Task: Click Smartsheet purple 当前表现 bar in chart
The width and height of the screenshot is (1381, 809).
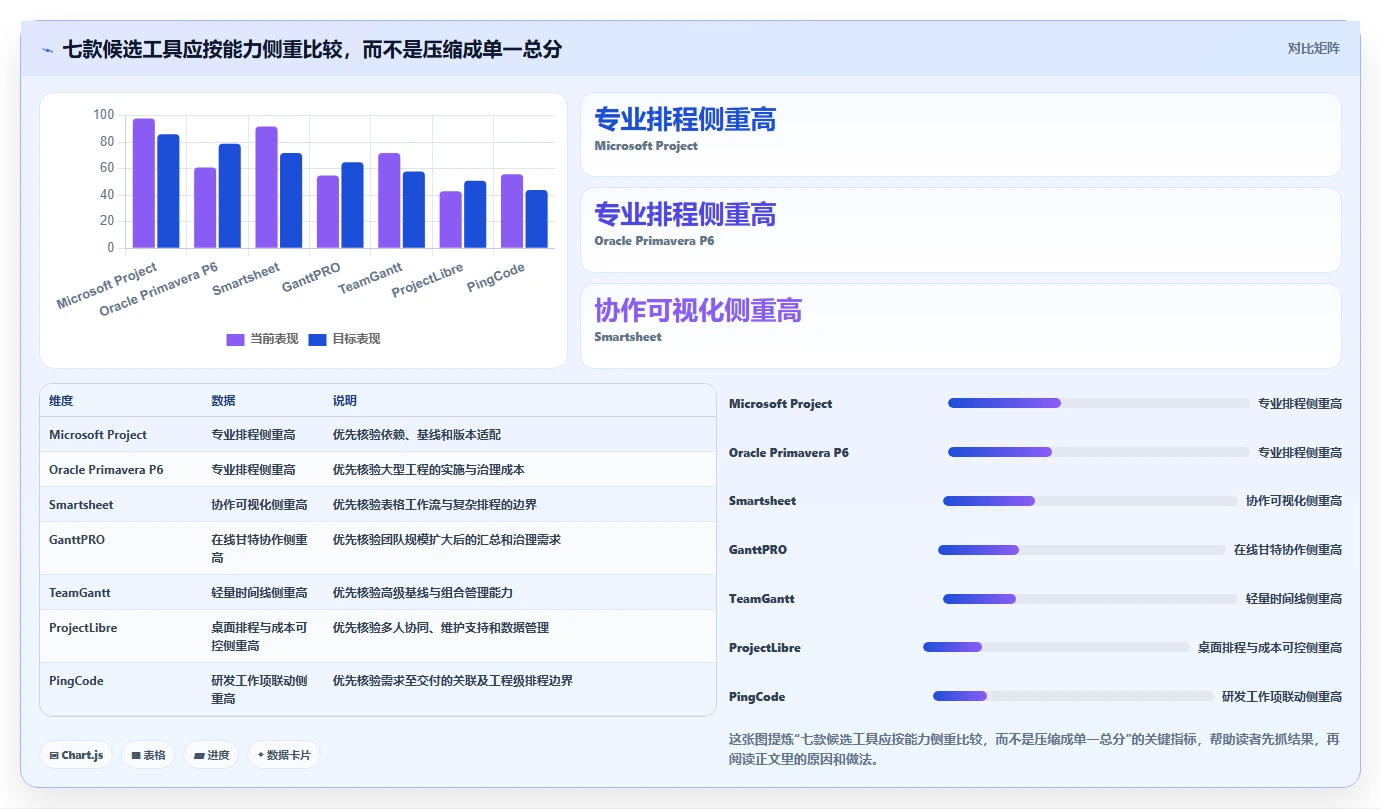Action: pos(266,187)
